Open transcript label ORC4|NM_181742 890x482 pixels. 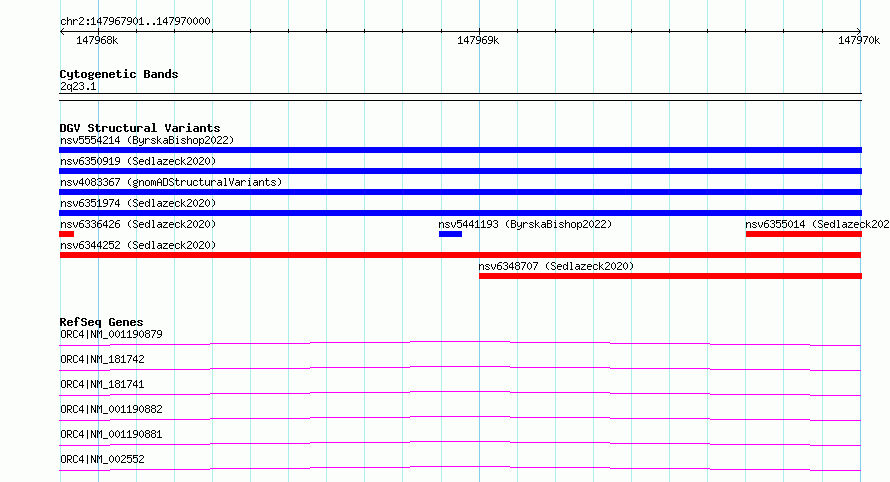(x=102, y=359)
